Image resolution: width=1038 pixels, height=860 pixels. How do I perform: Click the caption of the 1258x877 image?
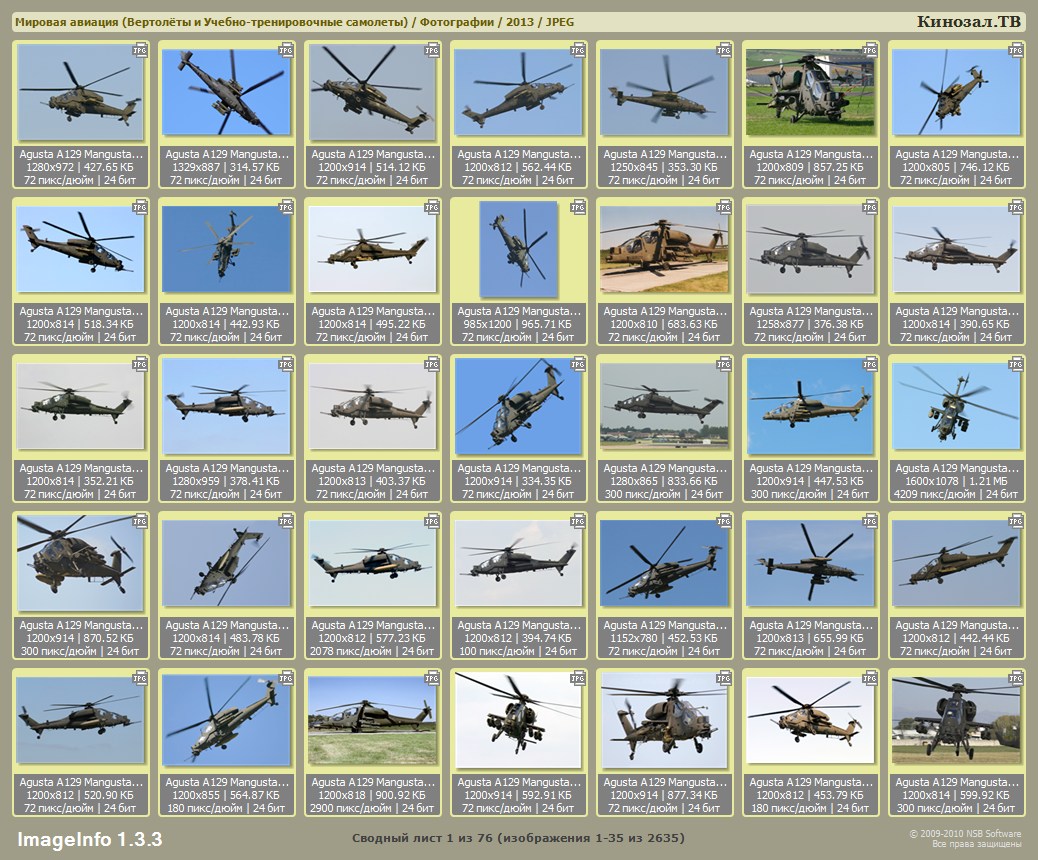[811, 324]
